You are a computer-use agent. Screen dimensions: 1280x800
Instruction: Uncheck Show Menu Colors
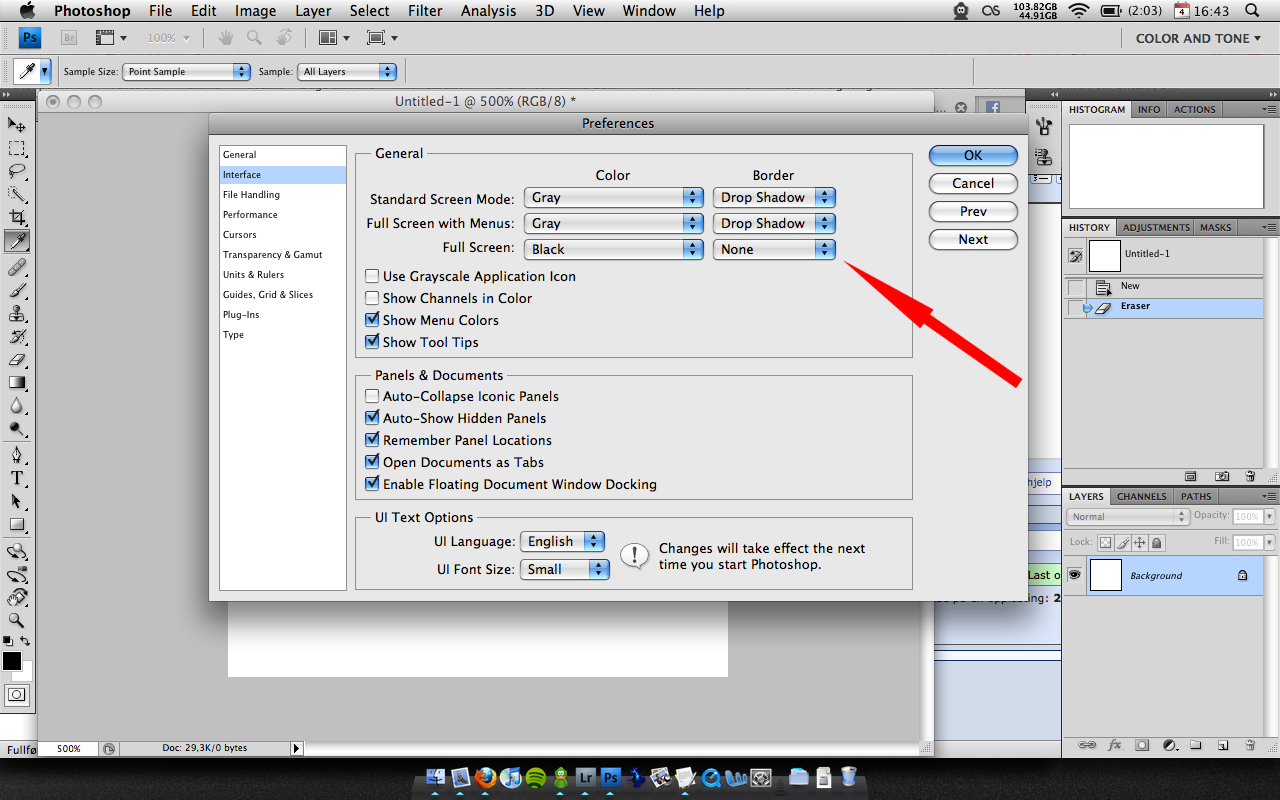point(372,320)
